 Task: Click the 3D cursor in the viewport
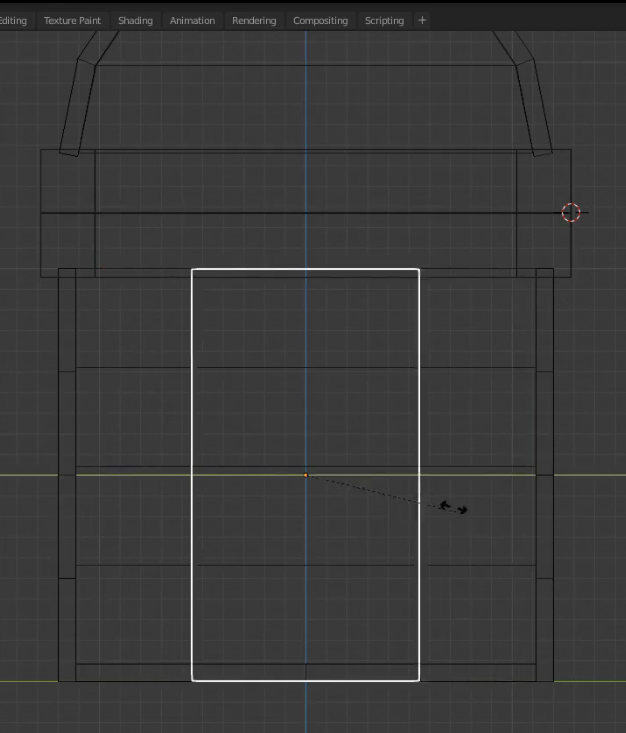pos(571,213)
